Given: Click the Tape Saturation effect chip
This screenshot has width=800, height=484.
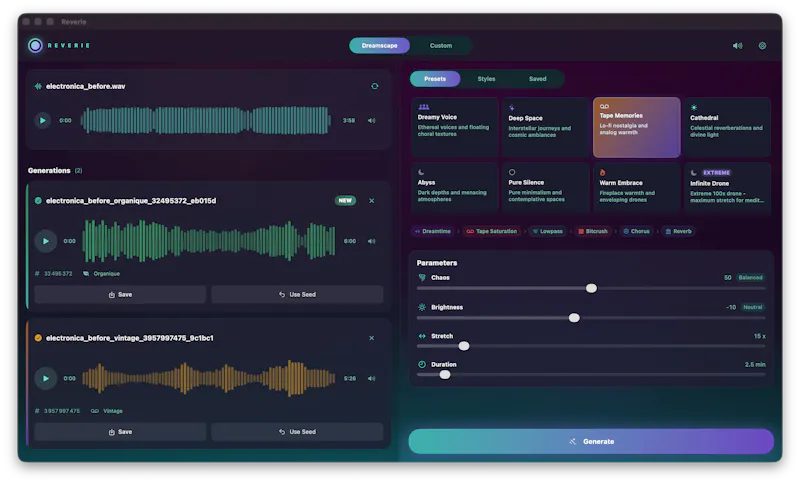Looking at the screenshot, I should [492, 231].
